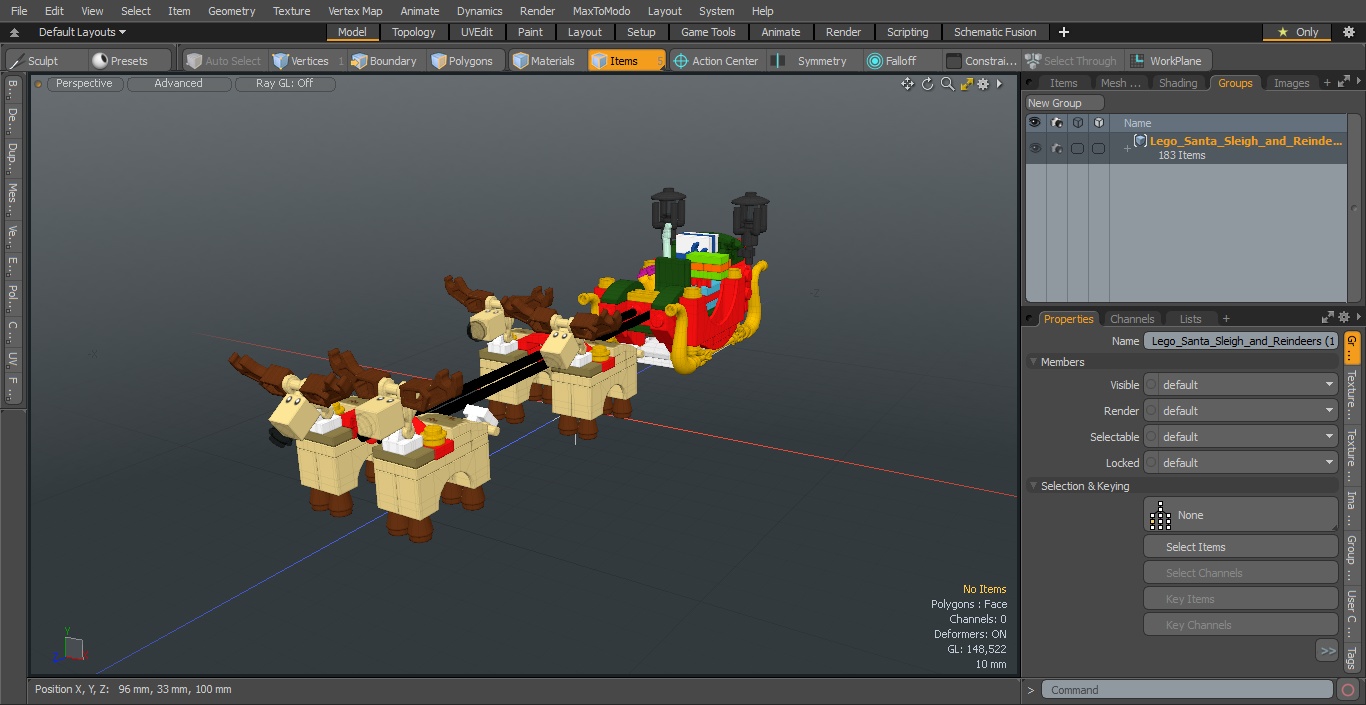Viewport: 1366px width, 705px height.
Task: Toggle Select Through on the toolbar
Action: click(1072, 61)
